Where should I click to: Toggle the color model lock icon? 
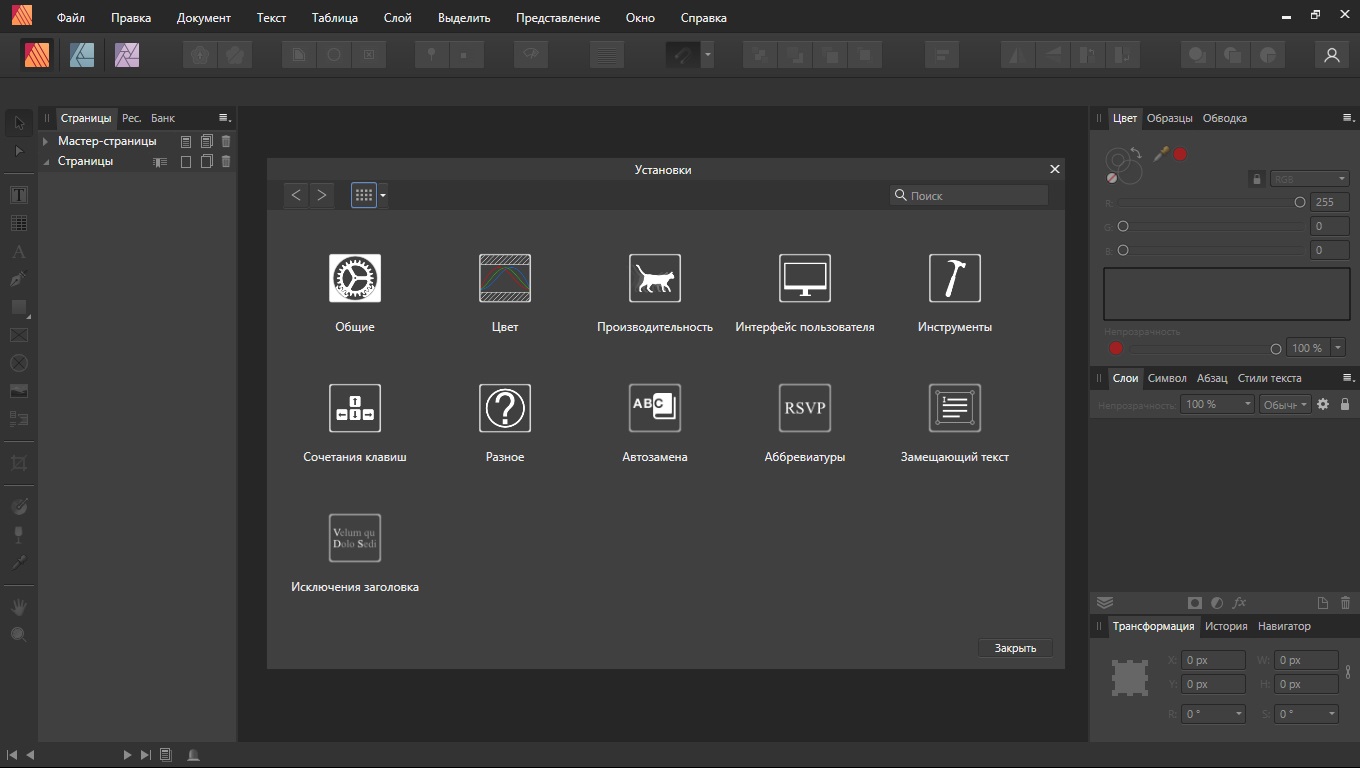(x=1257, y=179)
